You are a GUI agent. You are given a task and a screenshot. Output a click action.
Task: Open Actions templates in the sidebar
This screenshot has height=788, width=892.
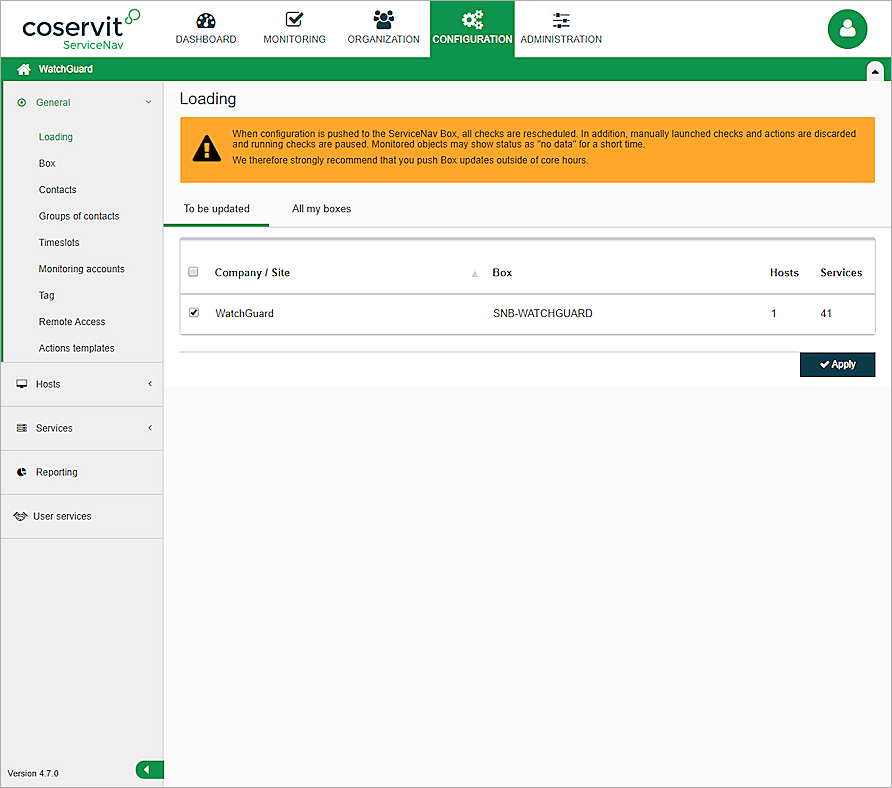click(76, 348)
